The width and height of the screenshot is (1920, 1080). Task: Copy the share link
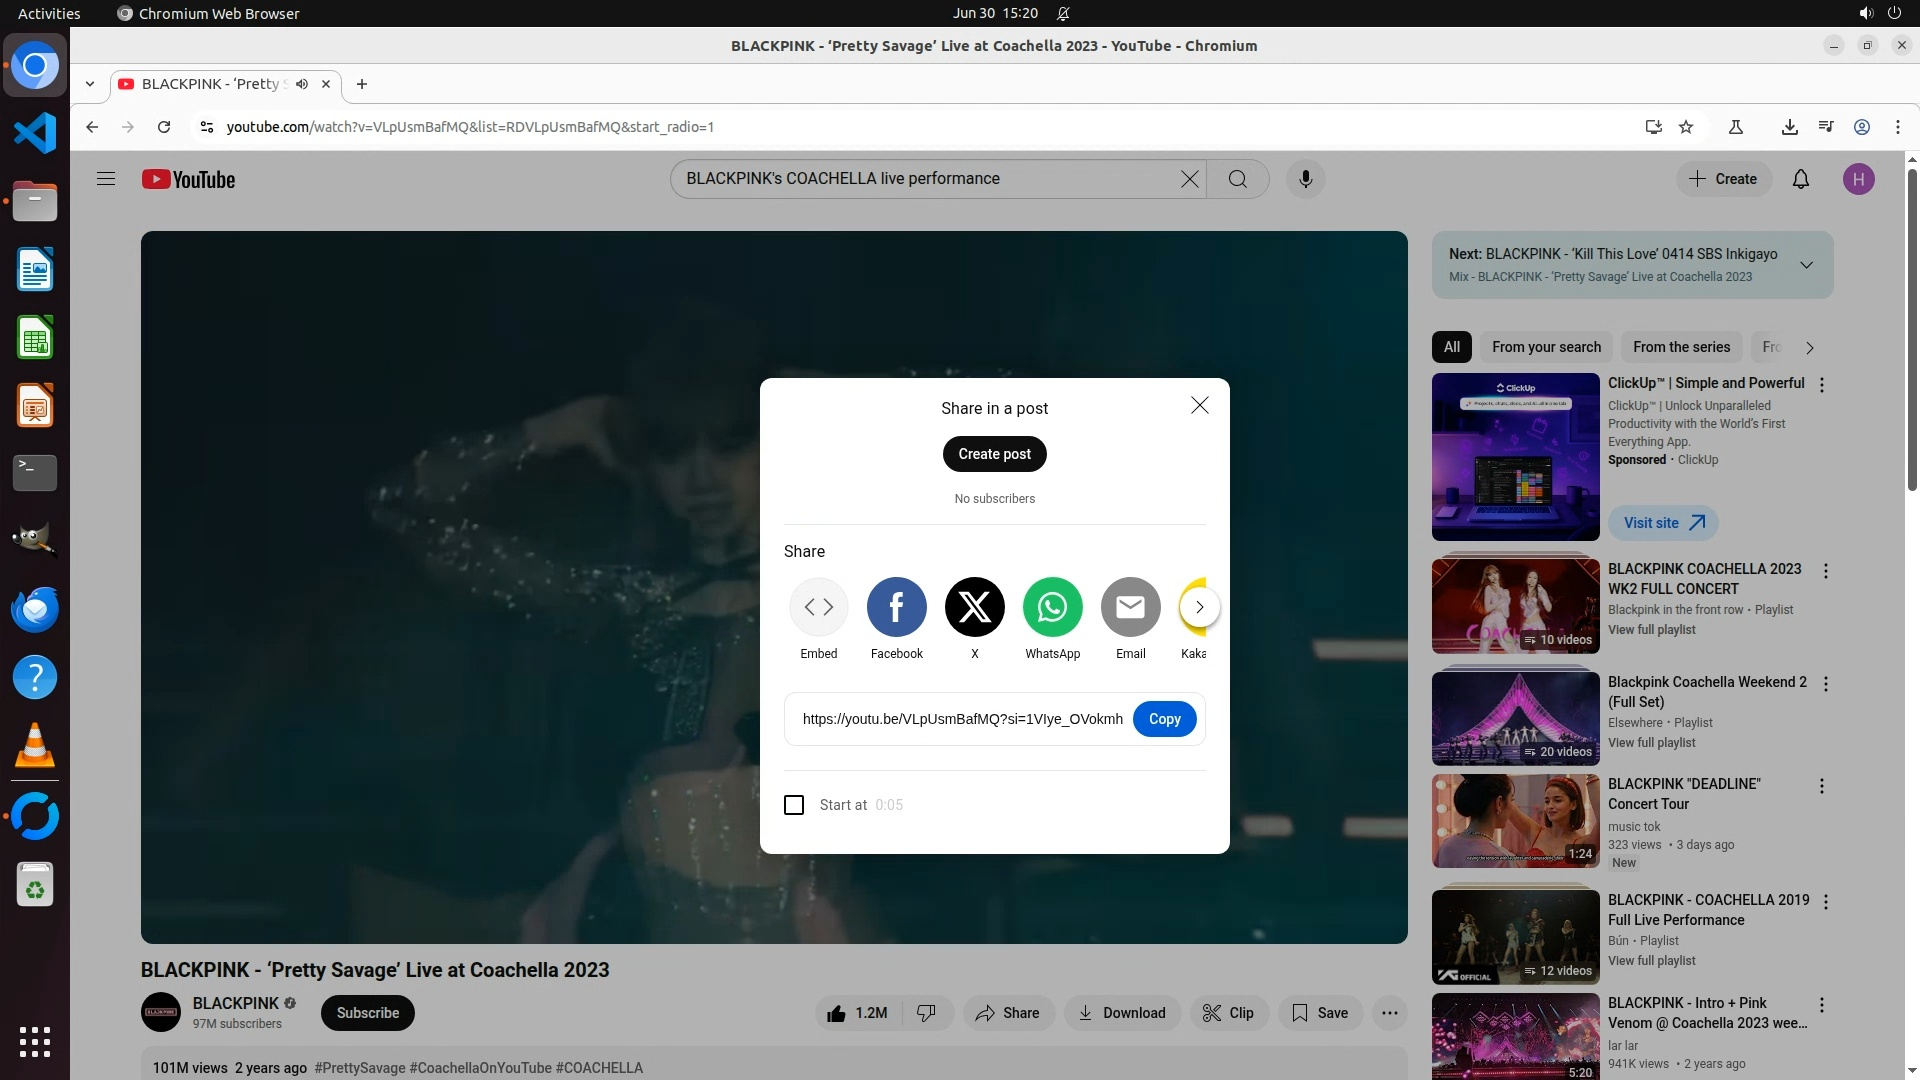point(1164,719)
